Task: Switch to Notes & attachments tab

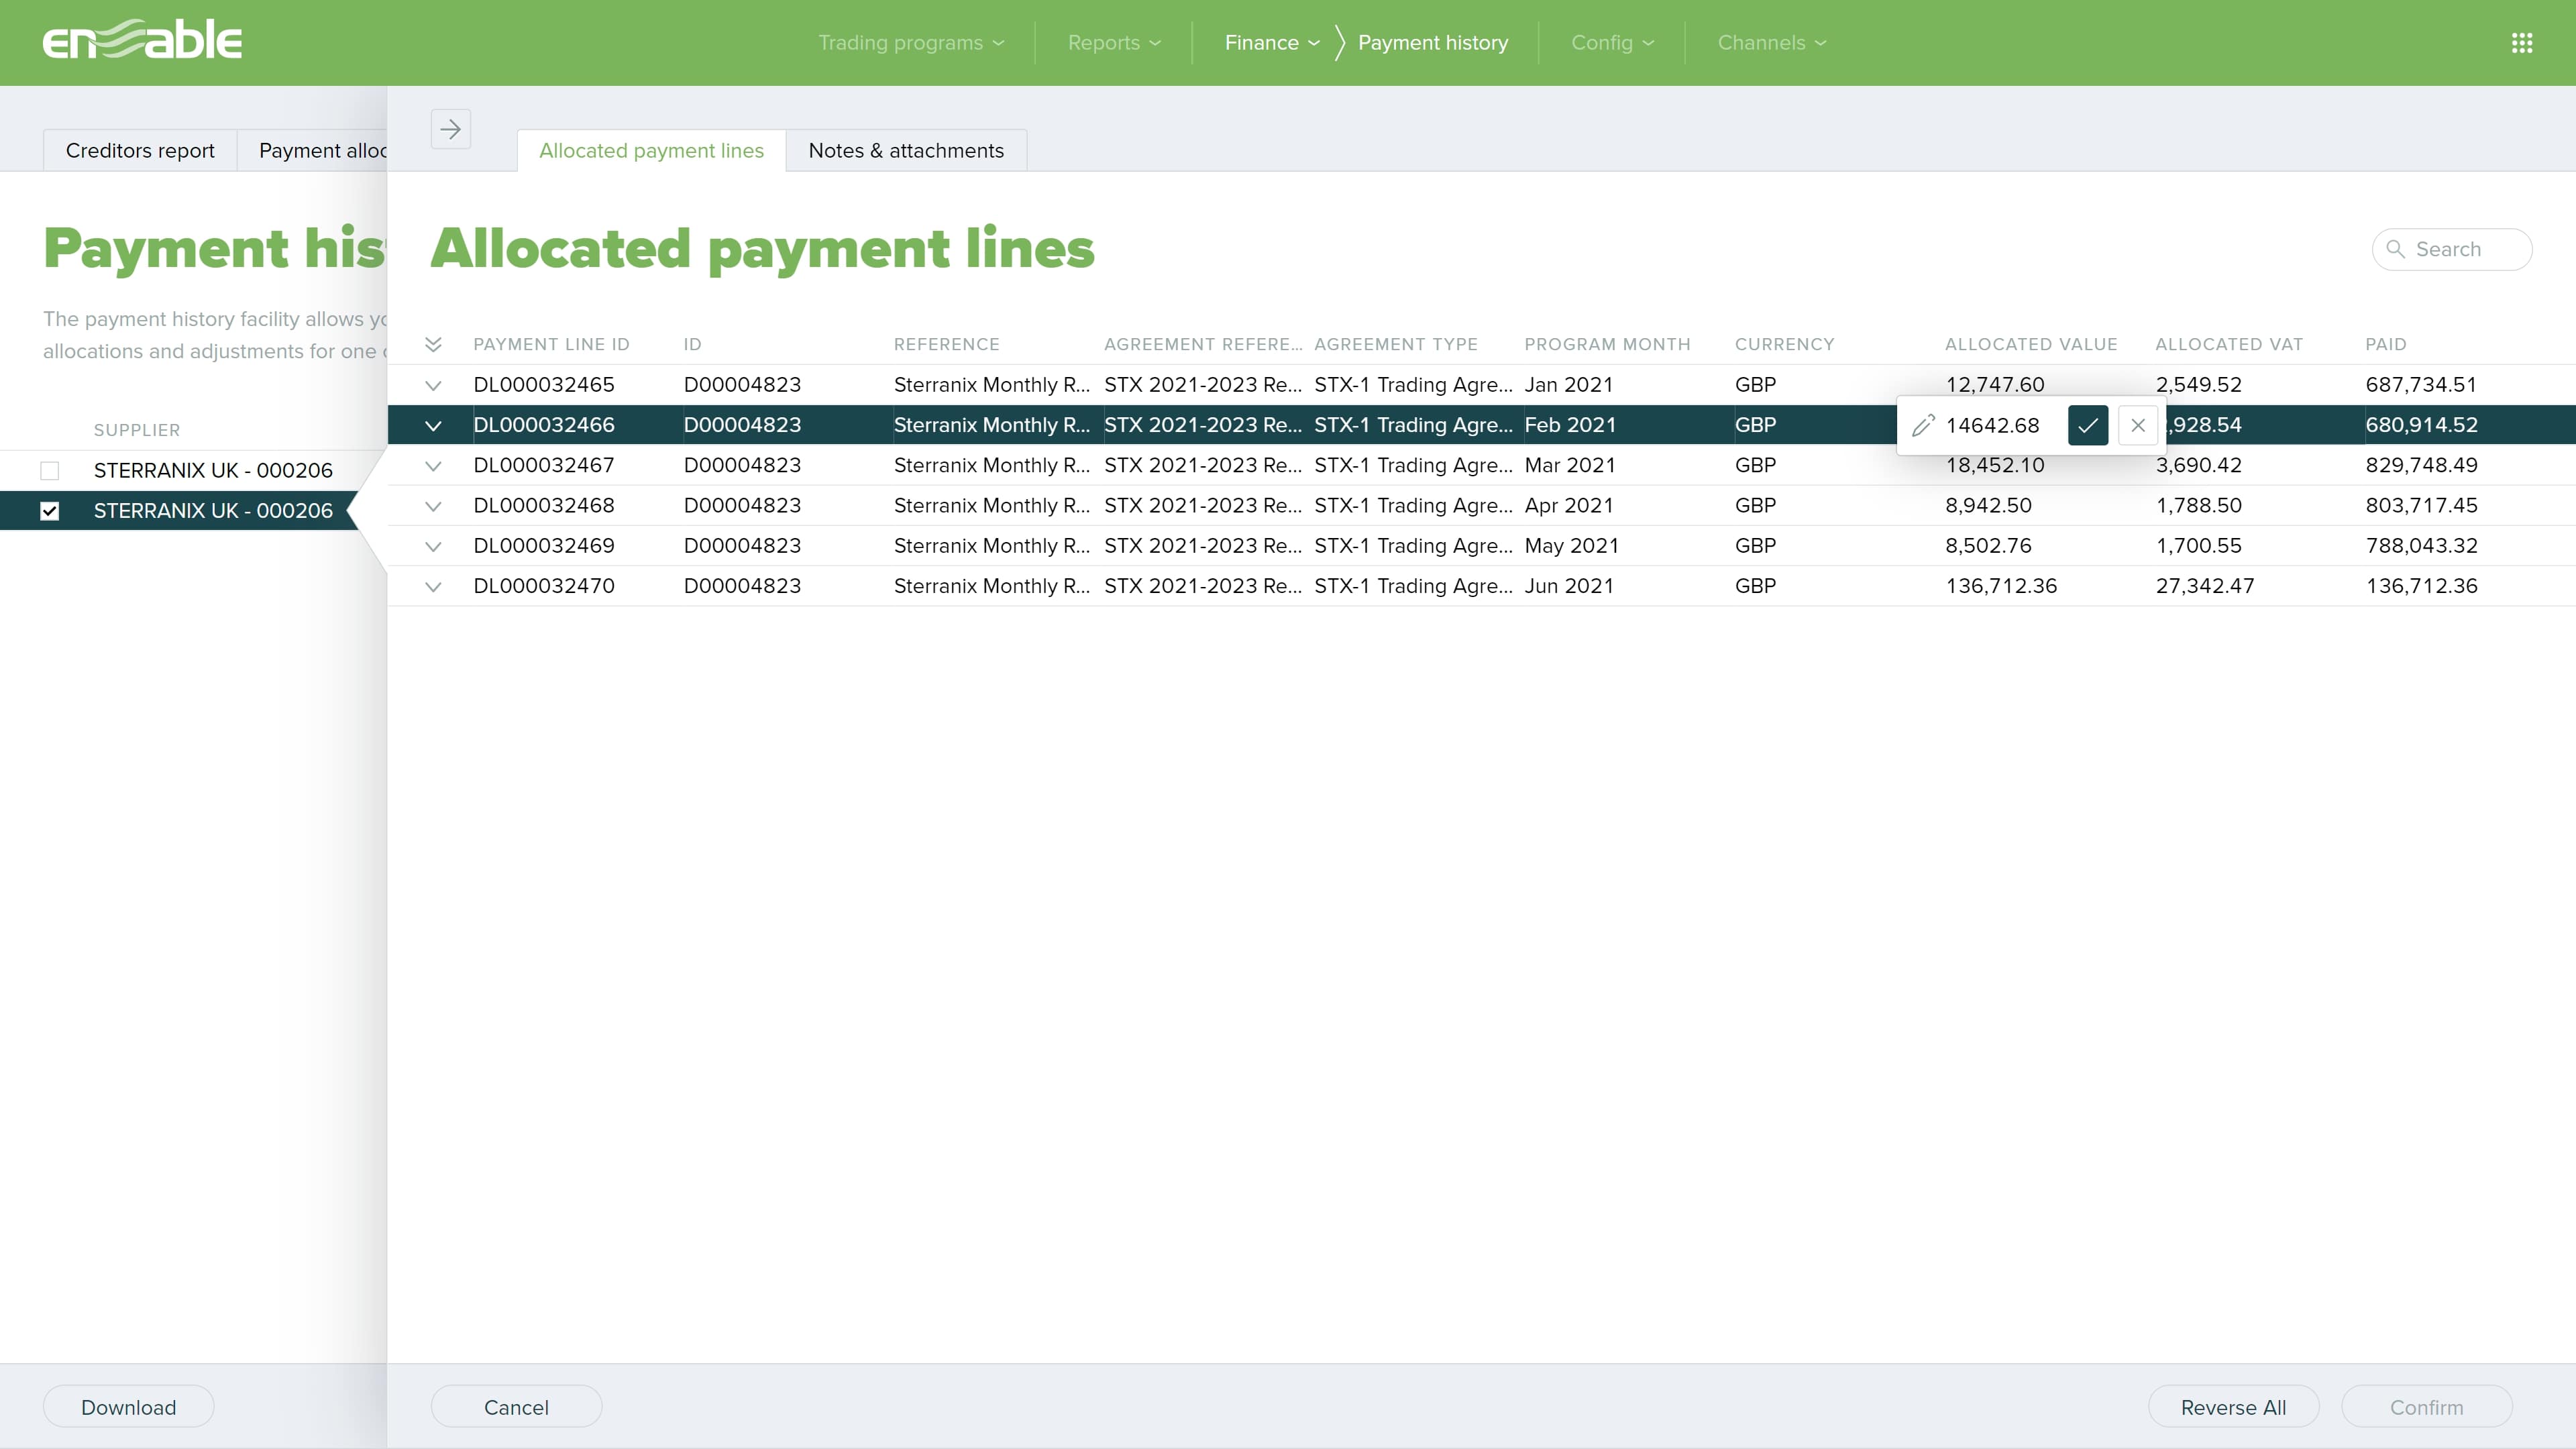Action: coord(905,151)
